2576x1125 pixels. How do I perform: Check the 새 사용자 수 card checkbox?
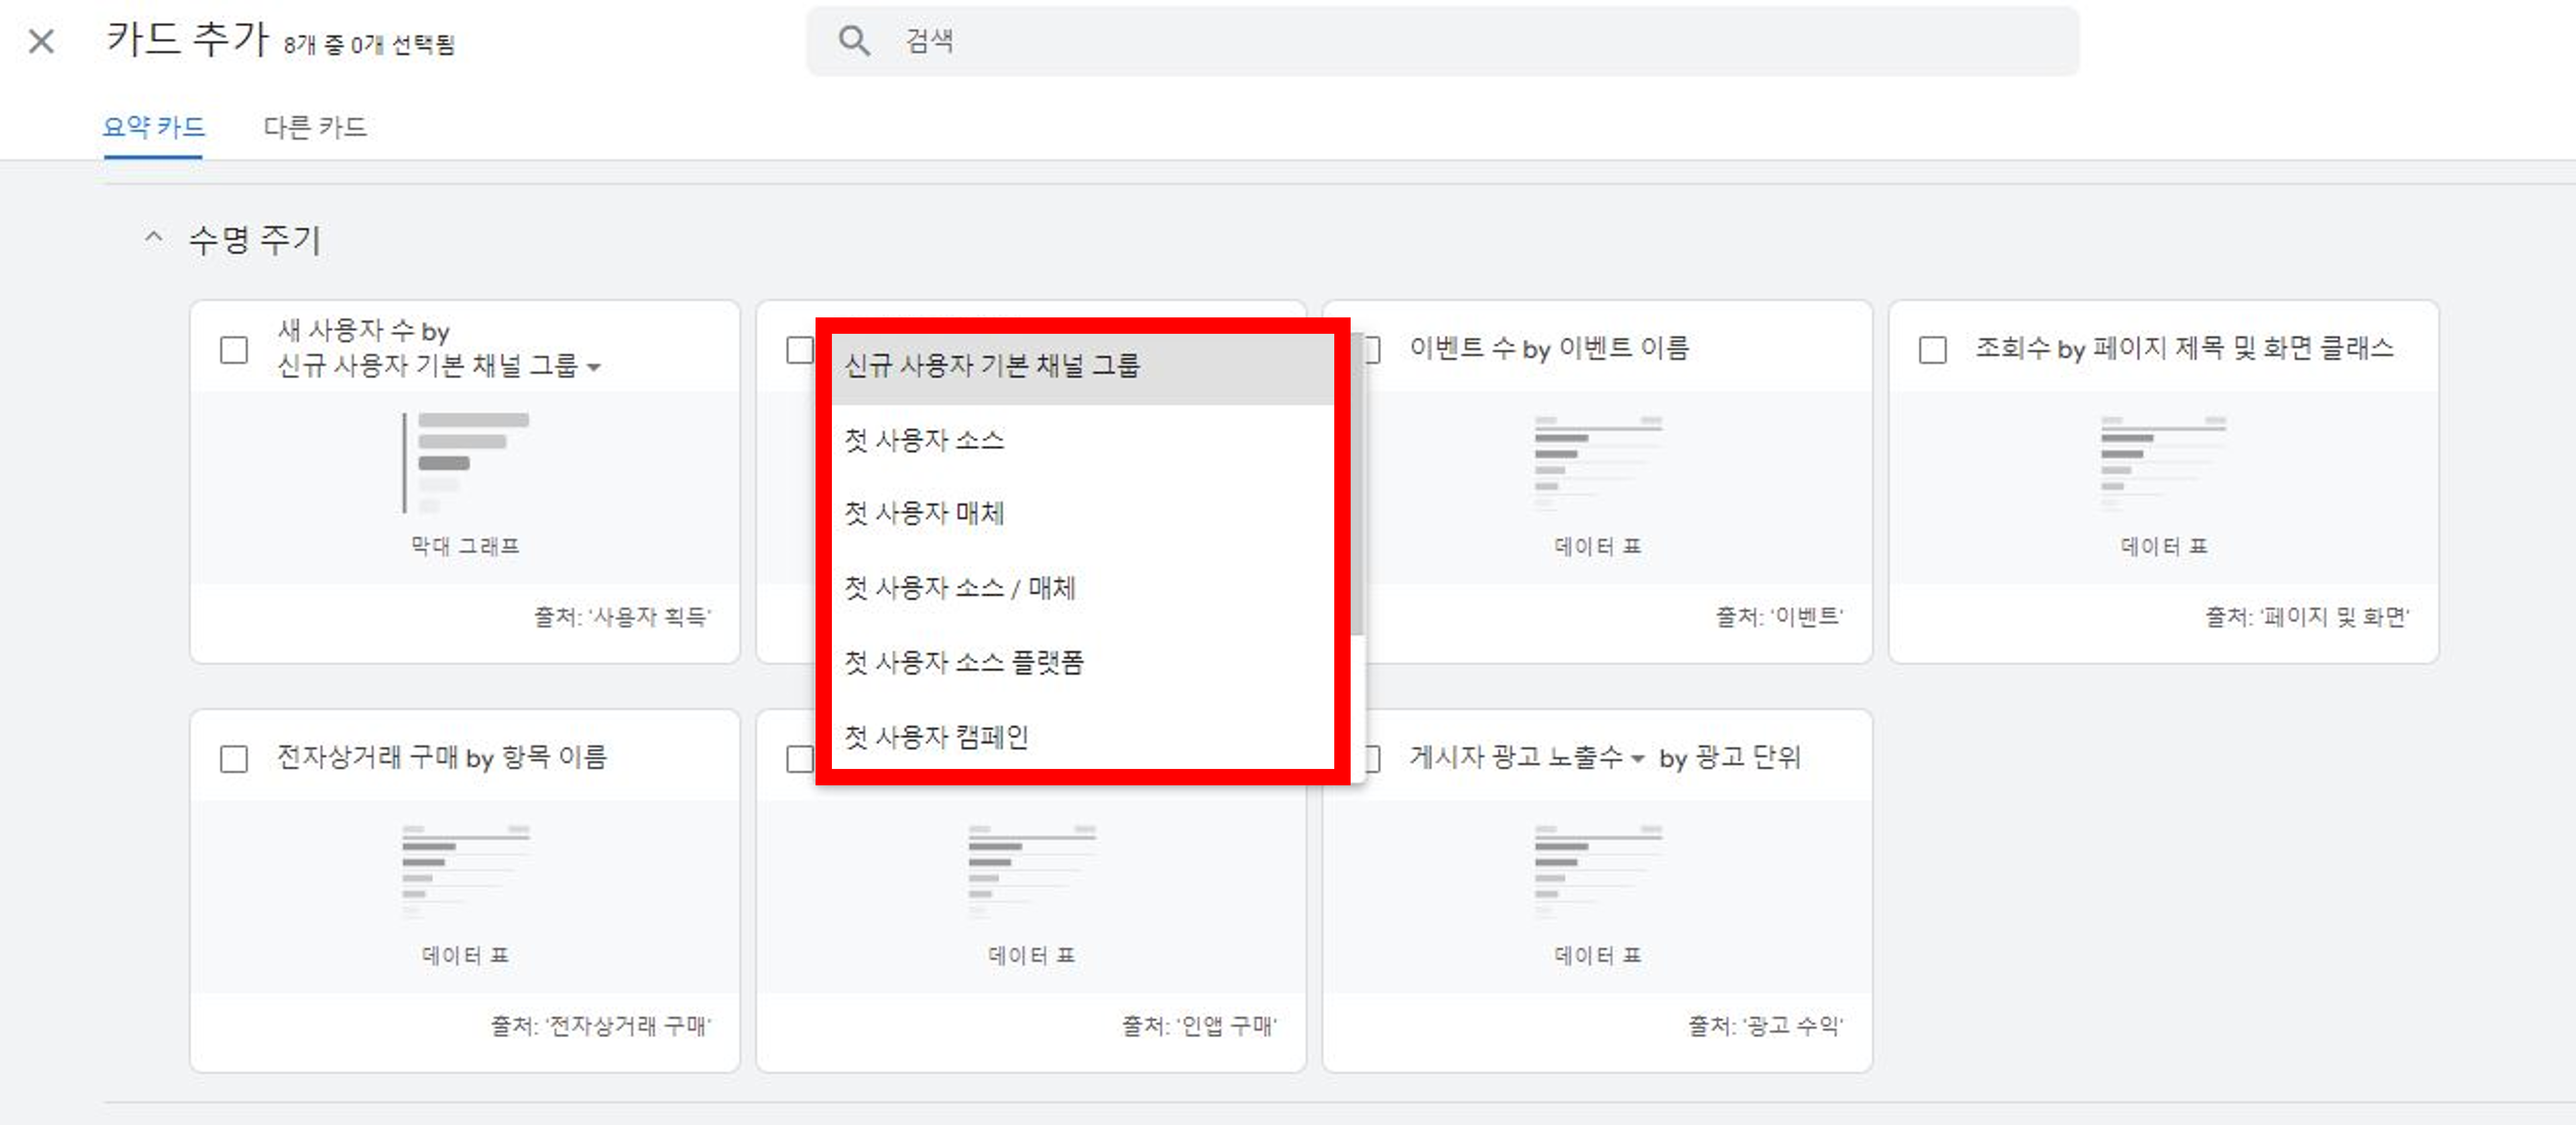(x=234, y=350)
